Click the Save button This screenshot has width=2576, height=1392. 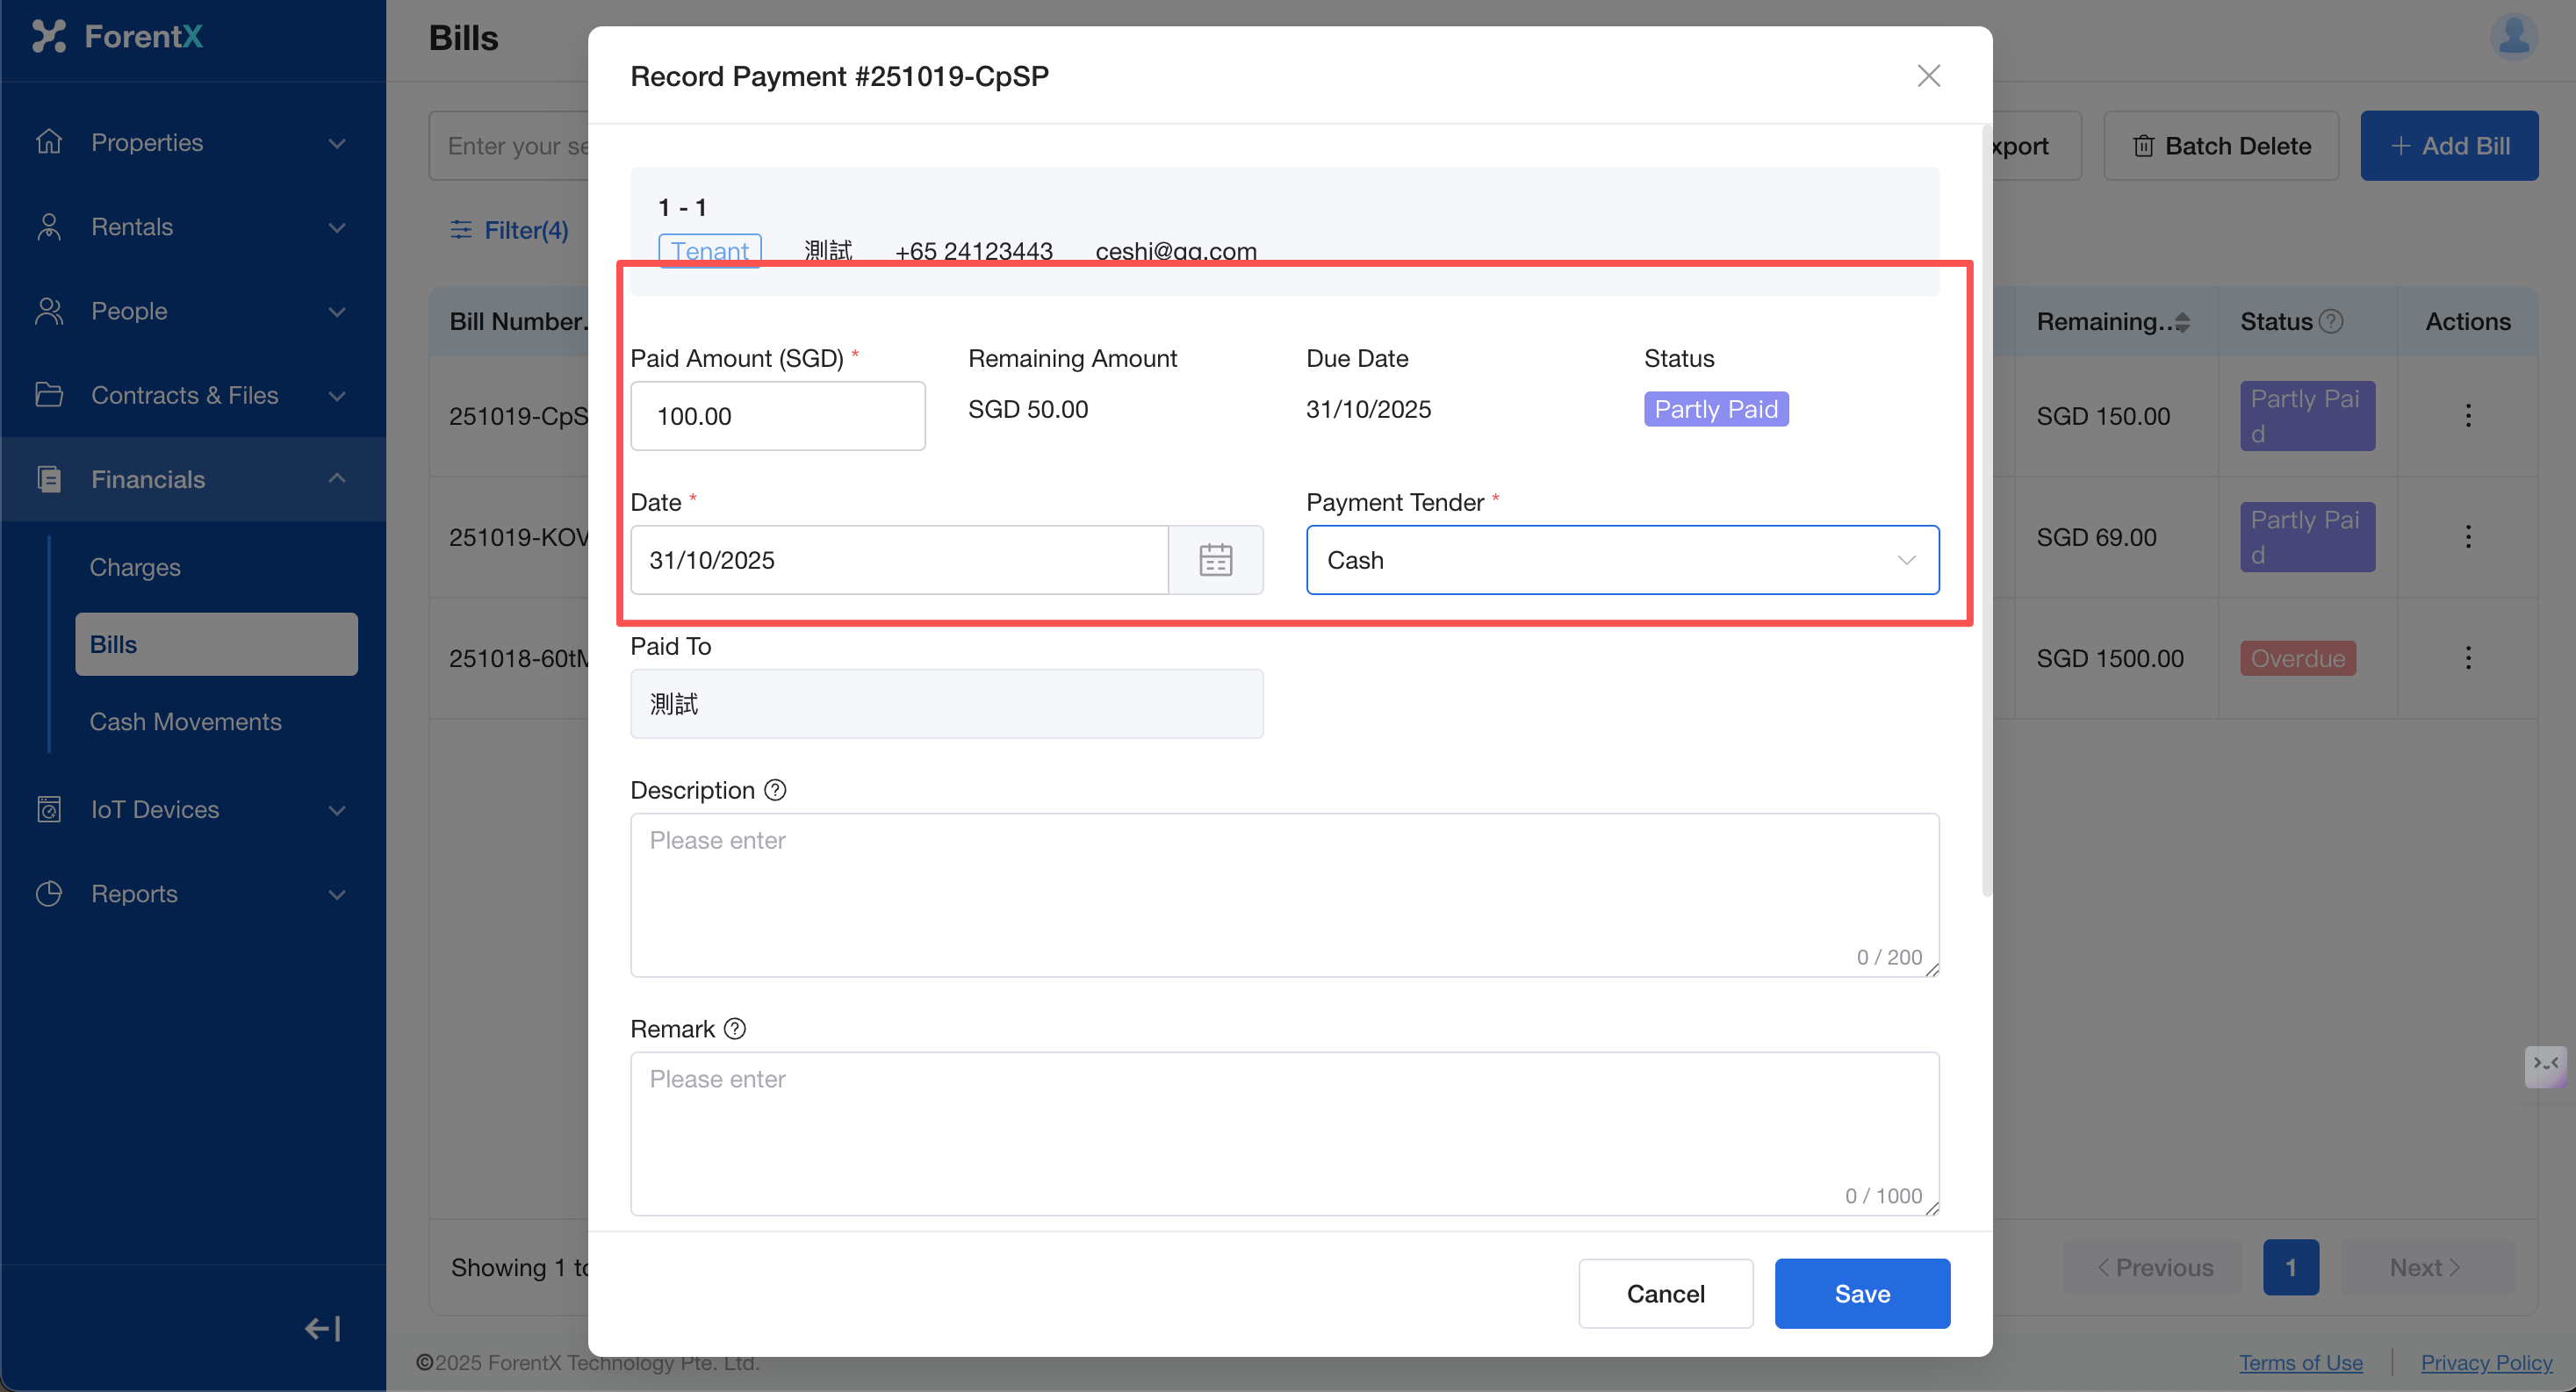pos(1861,1293)
